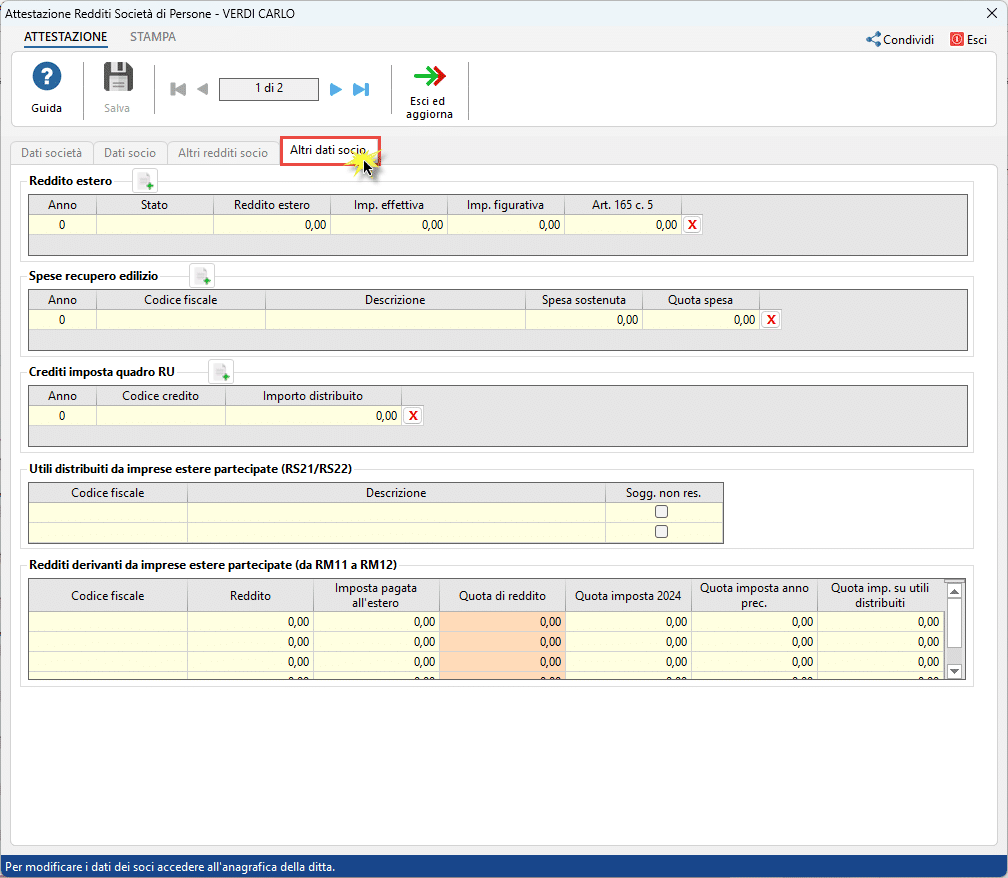
Task: Check second Sogg. non res. checkbox
Action: coord(661,532)
